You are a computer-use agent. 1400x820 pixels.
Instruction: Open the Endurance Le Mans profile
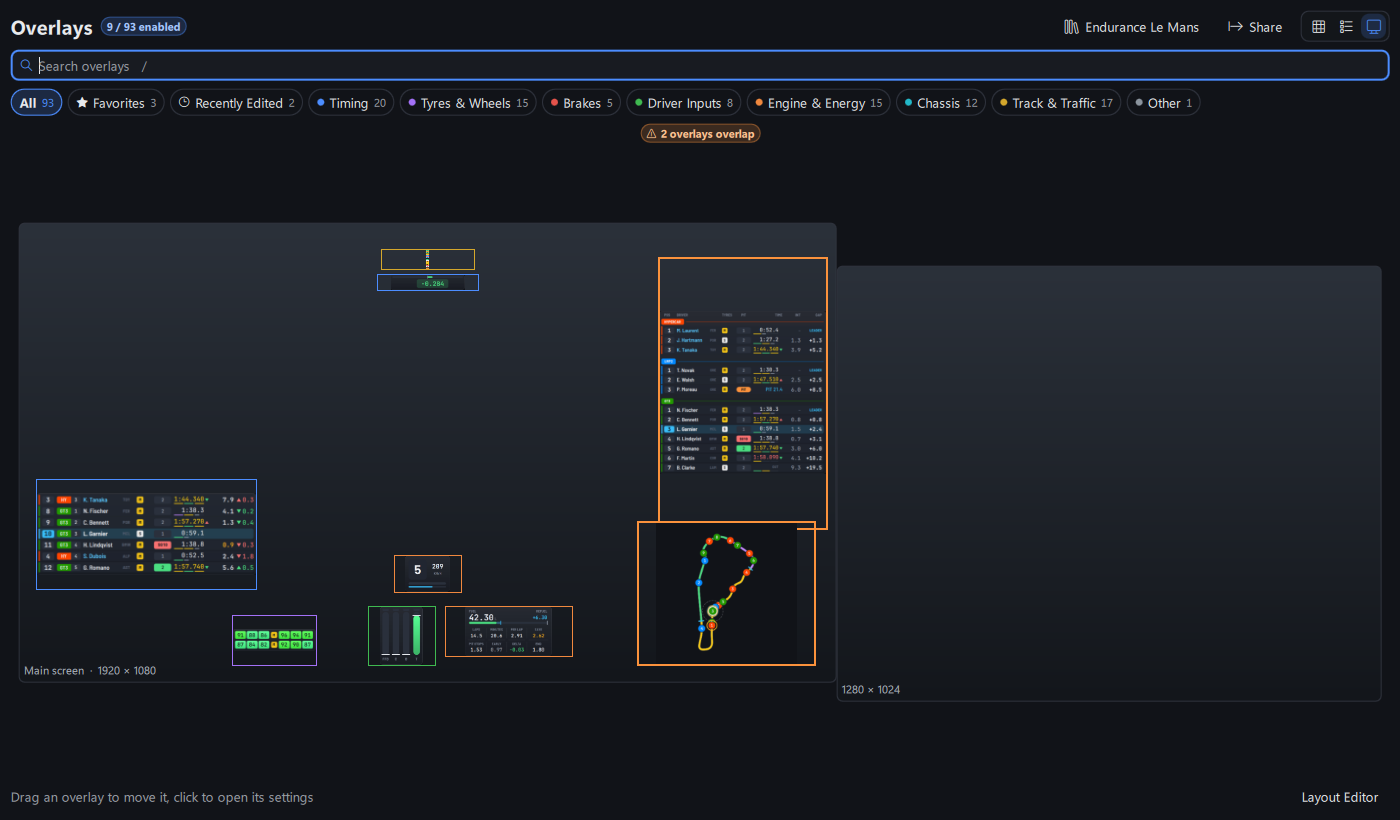(x=1131, y=27)
